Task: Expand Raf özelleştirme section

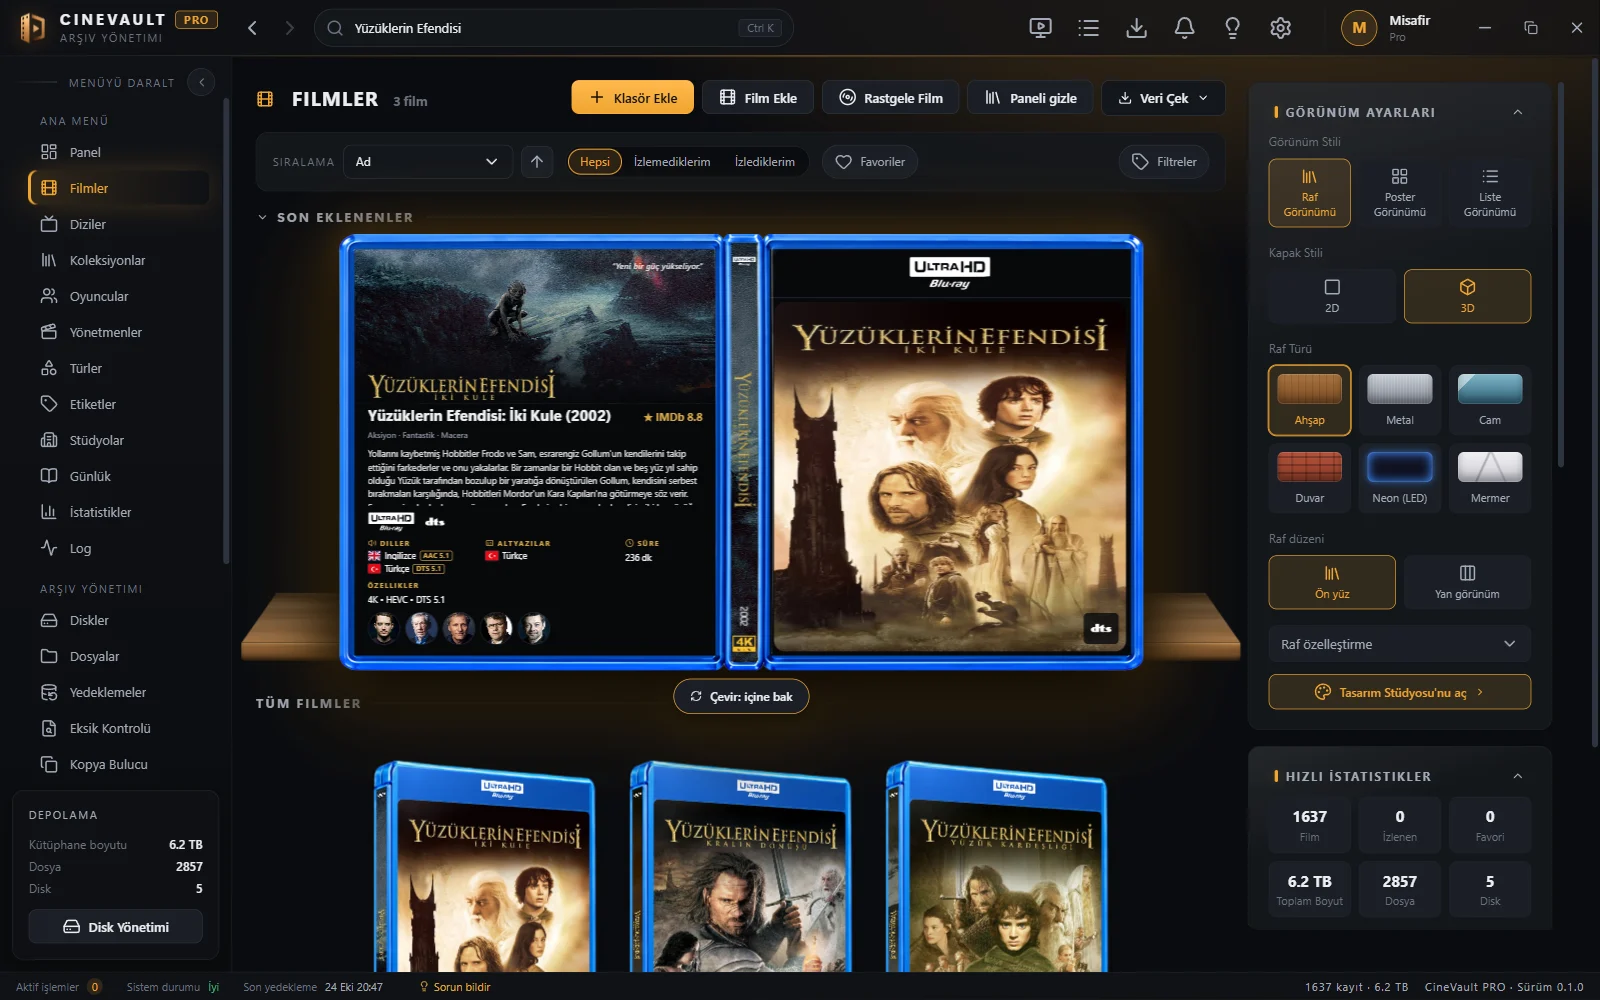Action: tap(1399, 644)
